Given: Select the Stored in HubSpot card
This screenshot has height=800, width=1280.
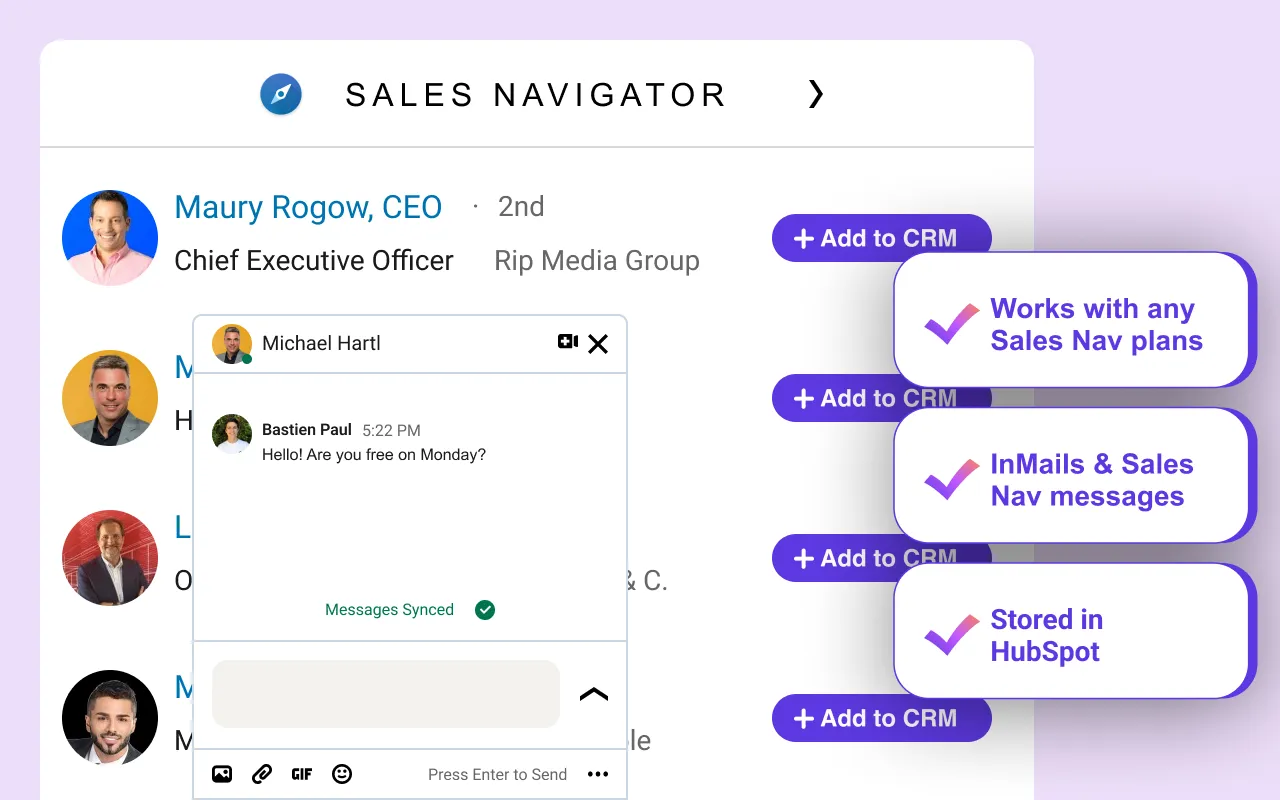Looking at the screenshot, I should pos(1072,631).
